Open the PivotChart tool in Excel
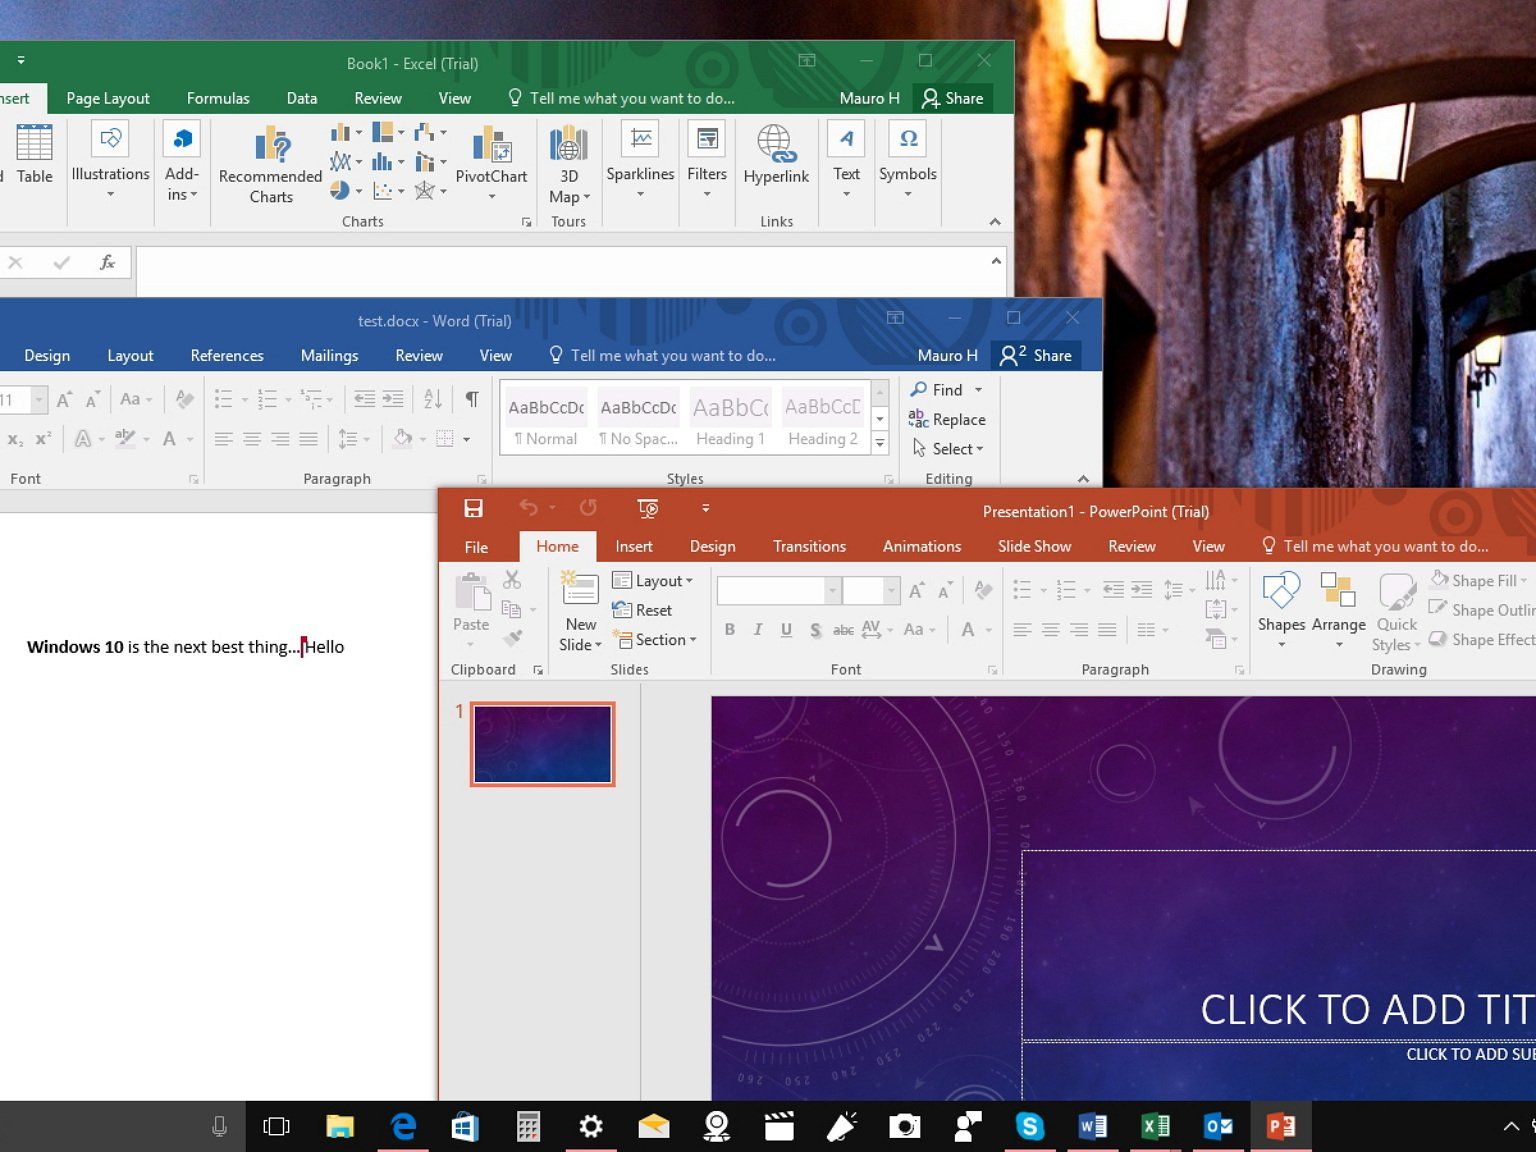The width and height of the screenshot is (1536, 1152). pyautogui.click(x=491, y=164)
